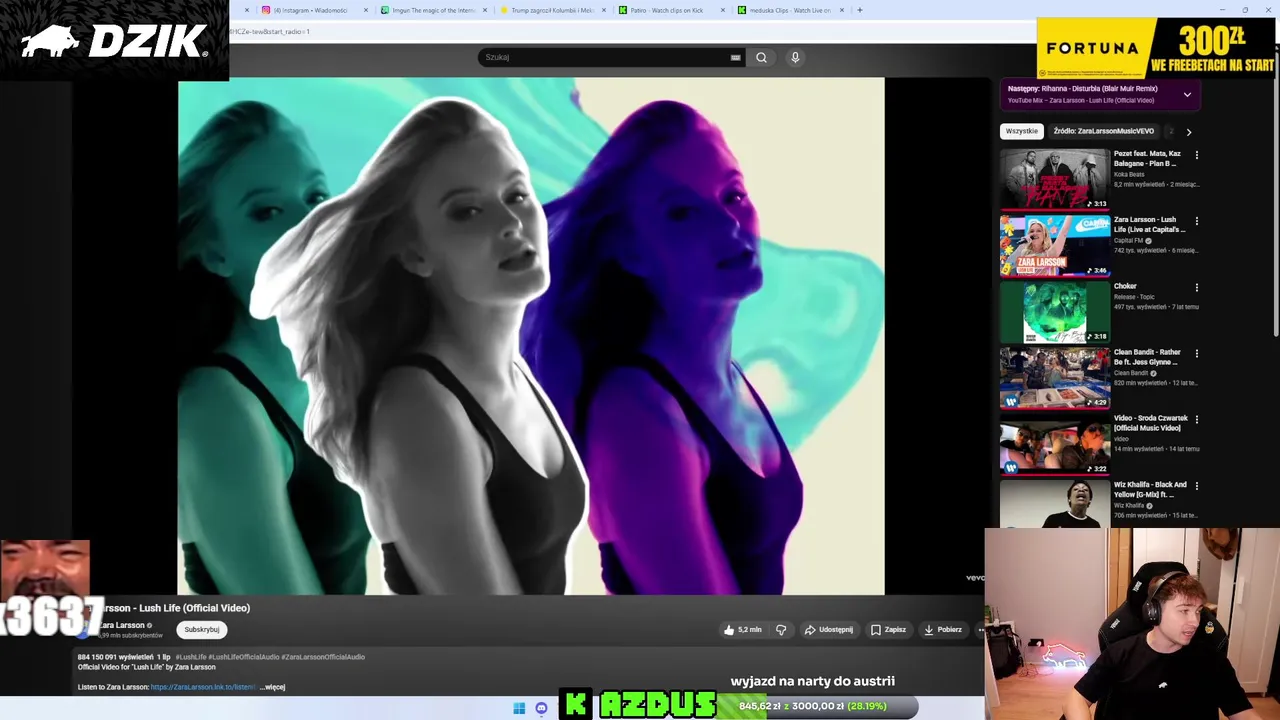Expand the description with ...więcej
The width and height of the screenshot is (1280, 720).
272,687
